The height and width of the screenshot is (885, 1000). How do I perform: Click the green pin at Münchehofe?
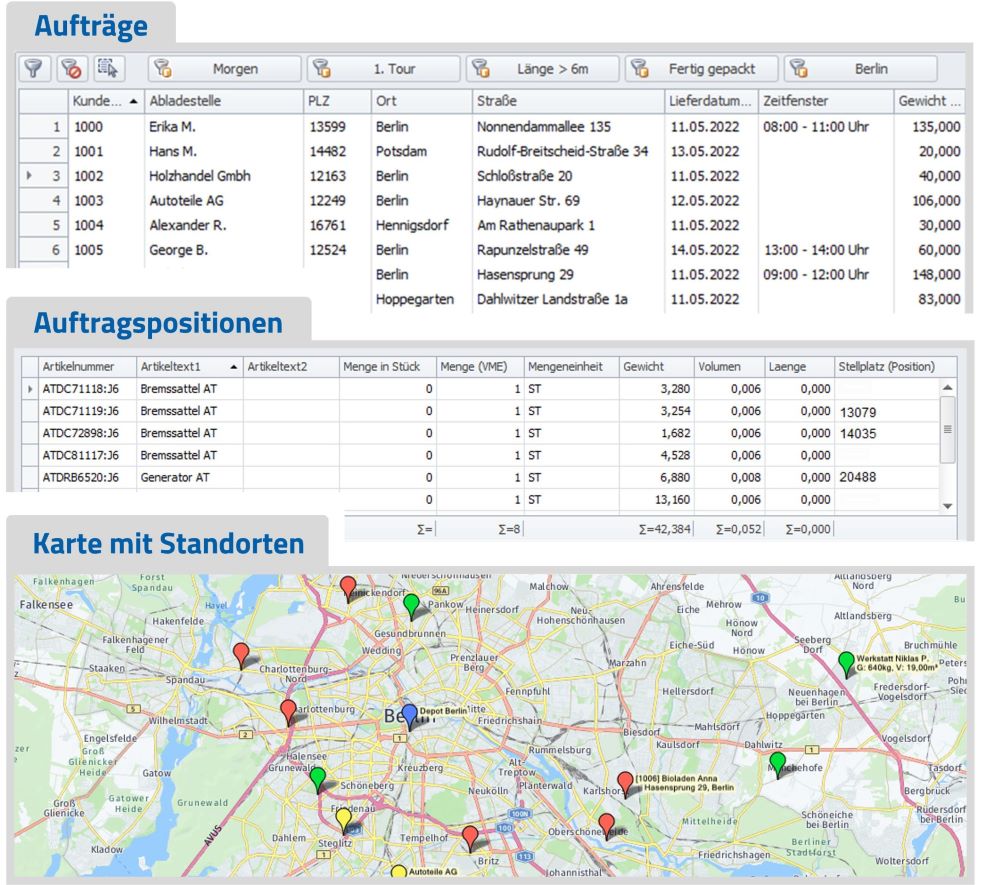(x=777, y=764)
